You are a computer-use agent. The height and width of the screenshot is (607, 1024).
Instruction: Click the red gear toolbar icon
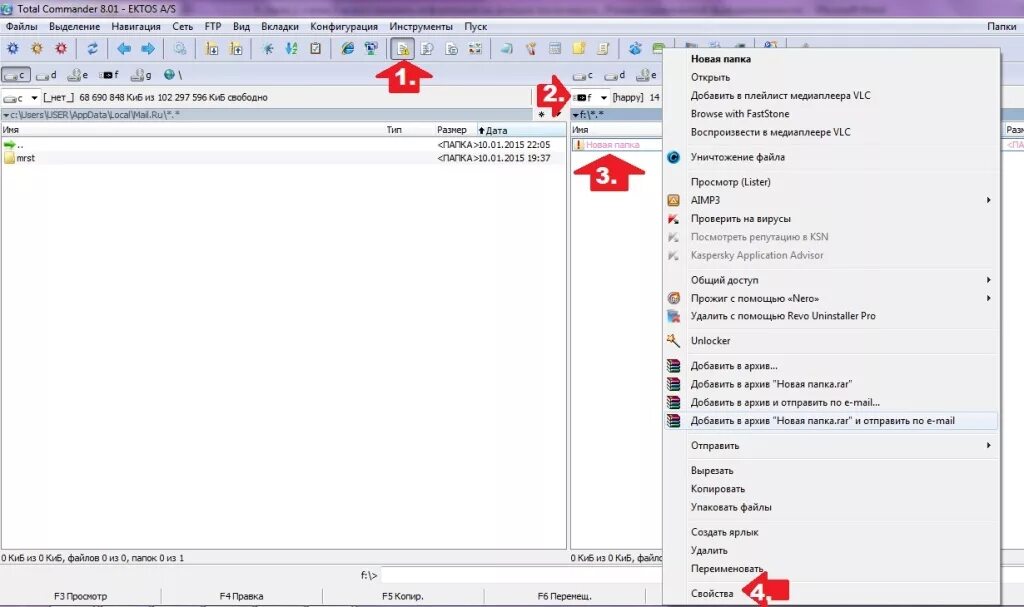click(61, 48)
